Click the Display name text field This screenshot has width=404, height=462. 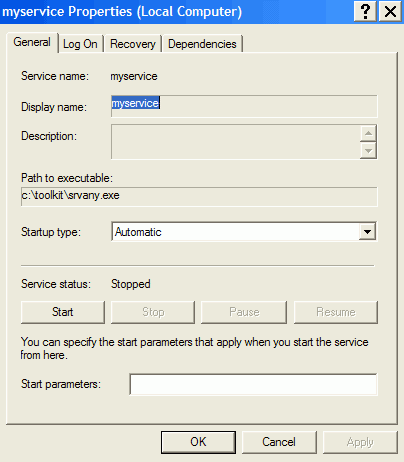[x=244, y=106]
